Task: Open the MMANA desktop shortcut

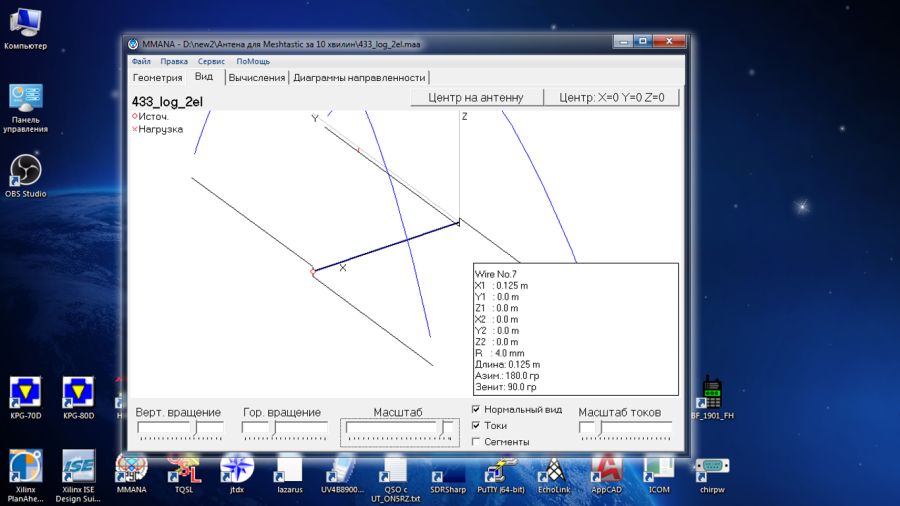Action: (131, 468)
